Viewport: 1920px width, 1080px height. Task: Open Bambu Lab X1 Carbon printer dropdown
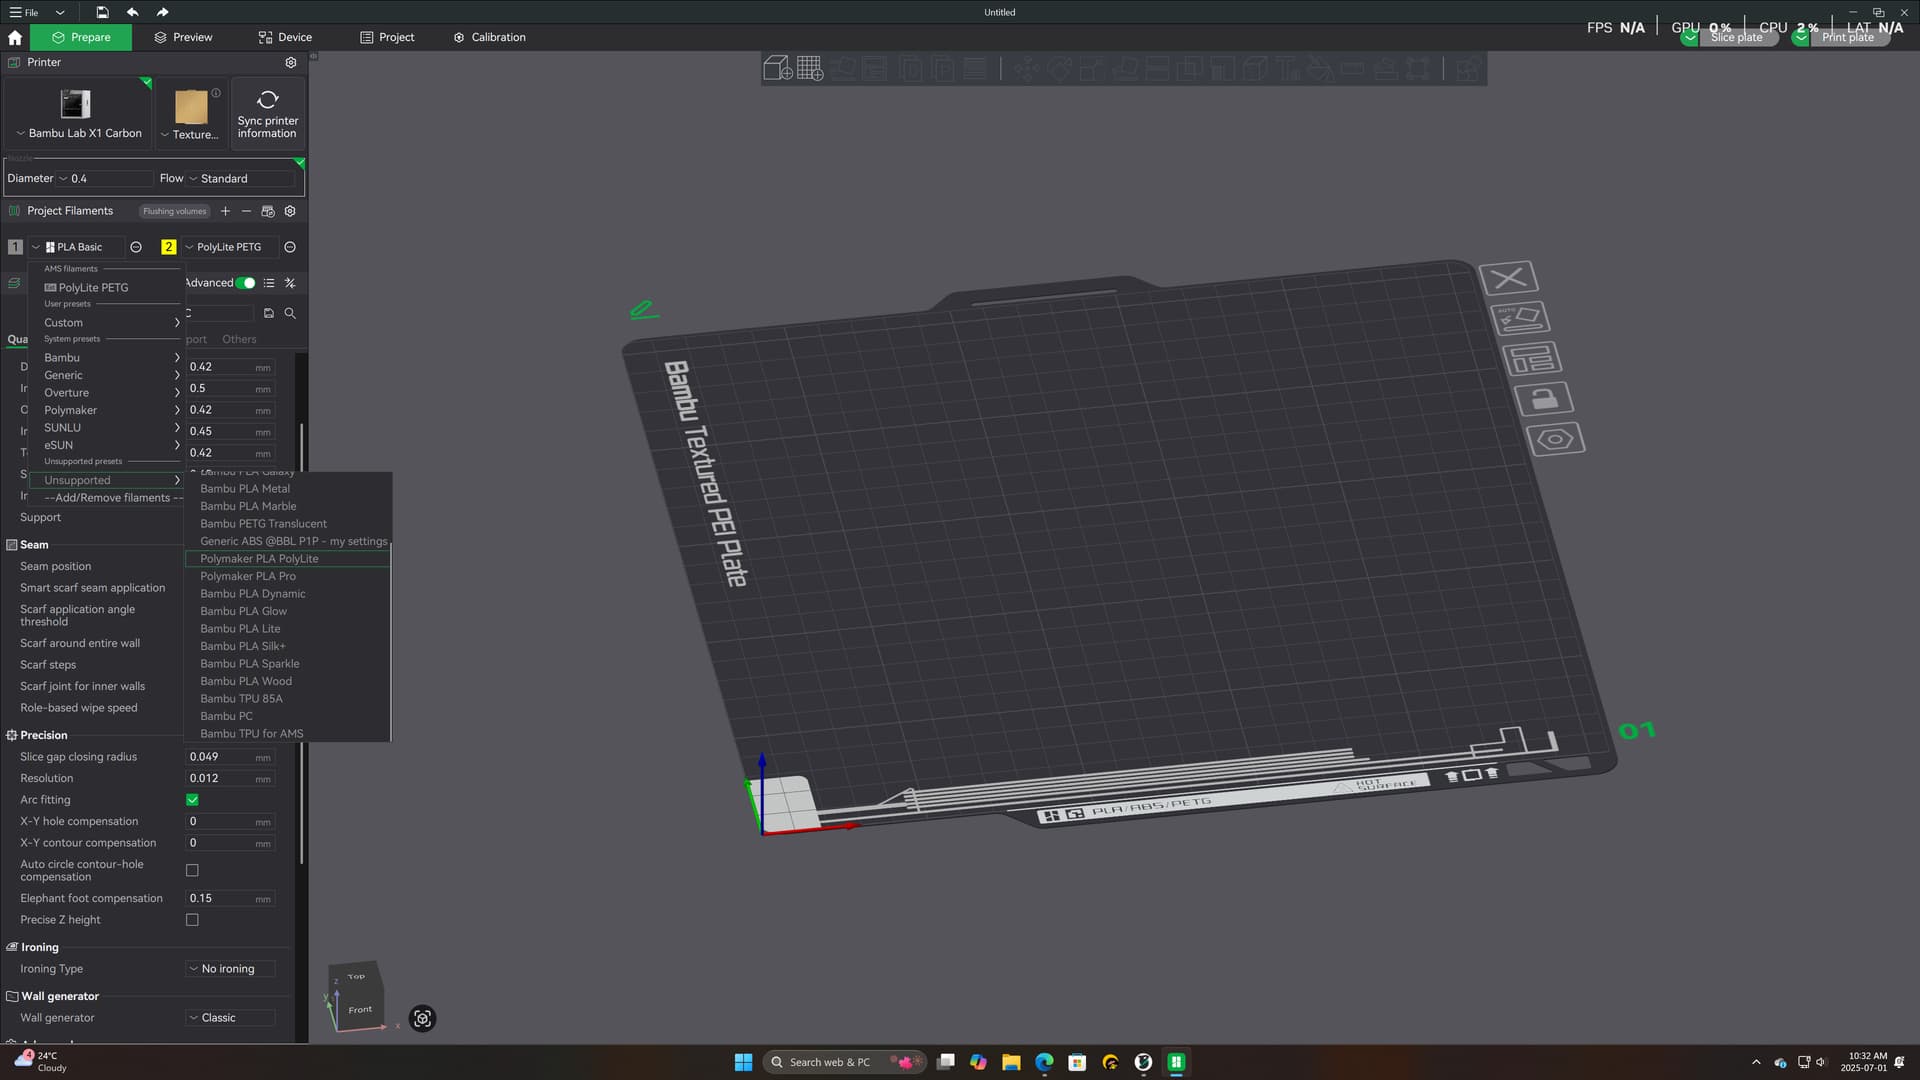78,133
